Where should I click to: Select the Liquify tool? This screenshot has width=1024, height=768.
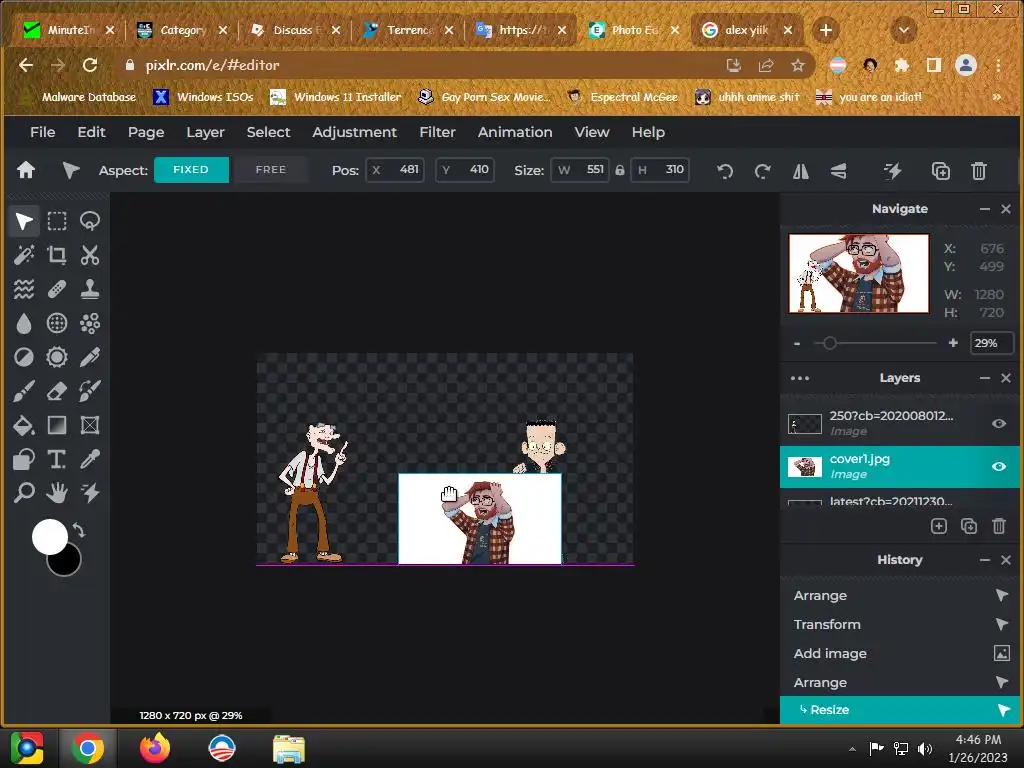(x=24, y=289)
